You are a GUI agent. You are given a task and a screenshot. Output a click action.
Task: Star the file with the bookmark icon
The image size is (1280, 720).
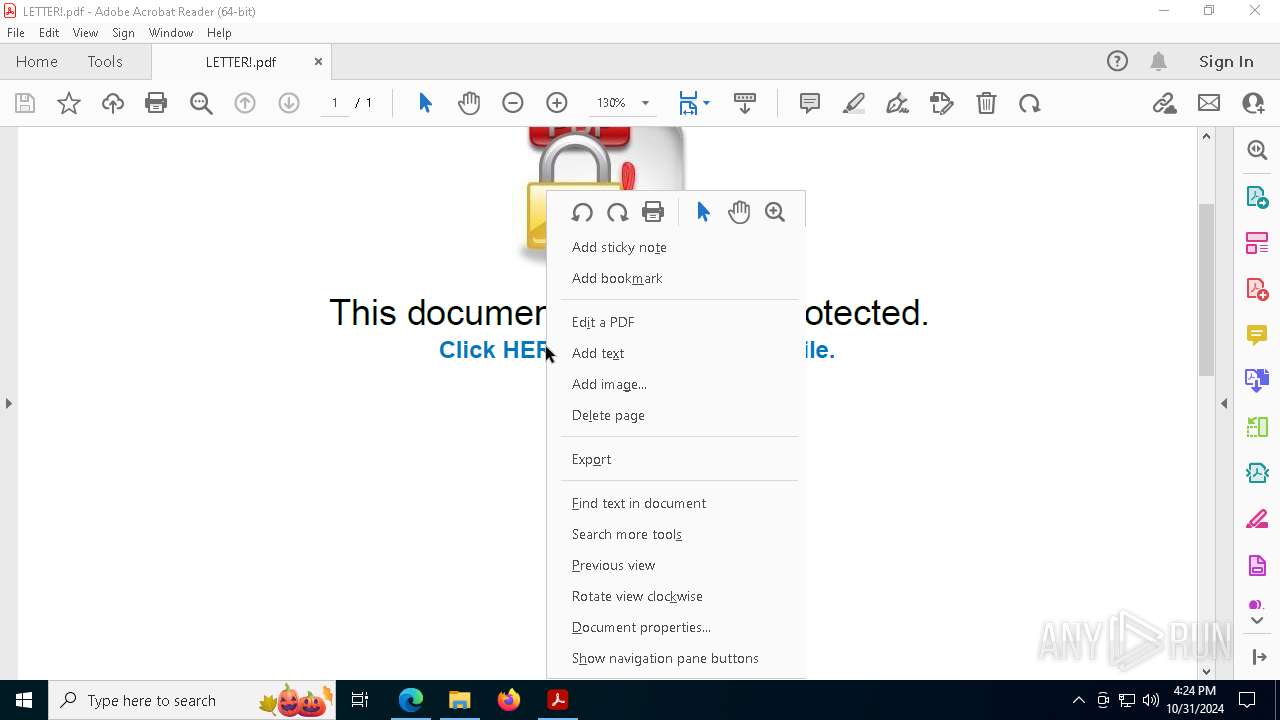tap(69, 103)
